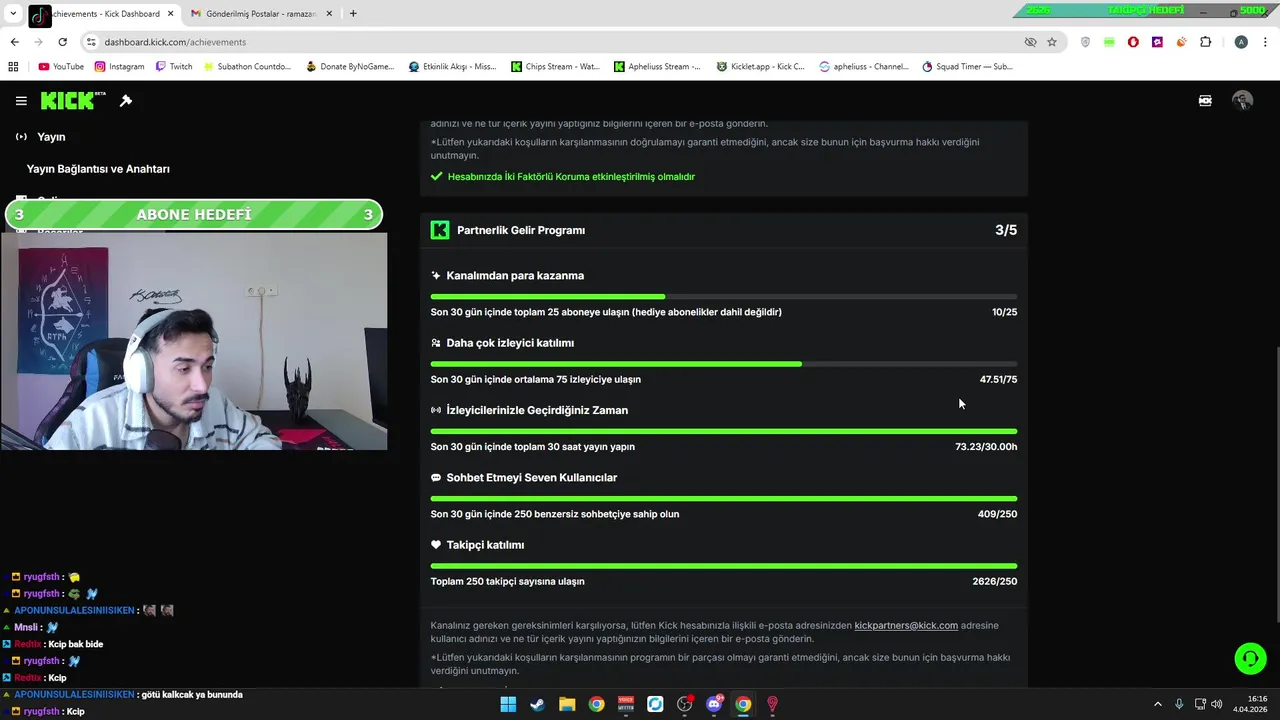This screenshot has width=1280, height=720.
Task: Click the 3/5 program score
Action: pyautogui.click(x=1006, y=230)
